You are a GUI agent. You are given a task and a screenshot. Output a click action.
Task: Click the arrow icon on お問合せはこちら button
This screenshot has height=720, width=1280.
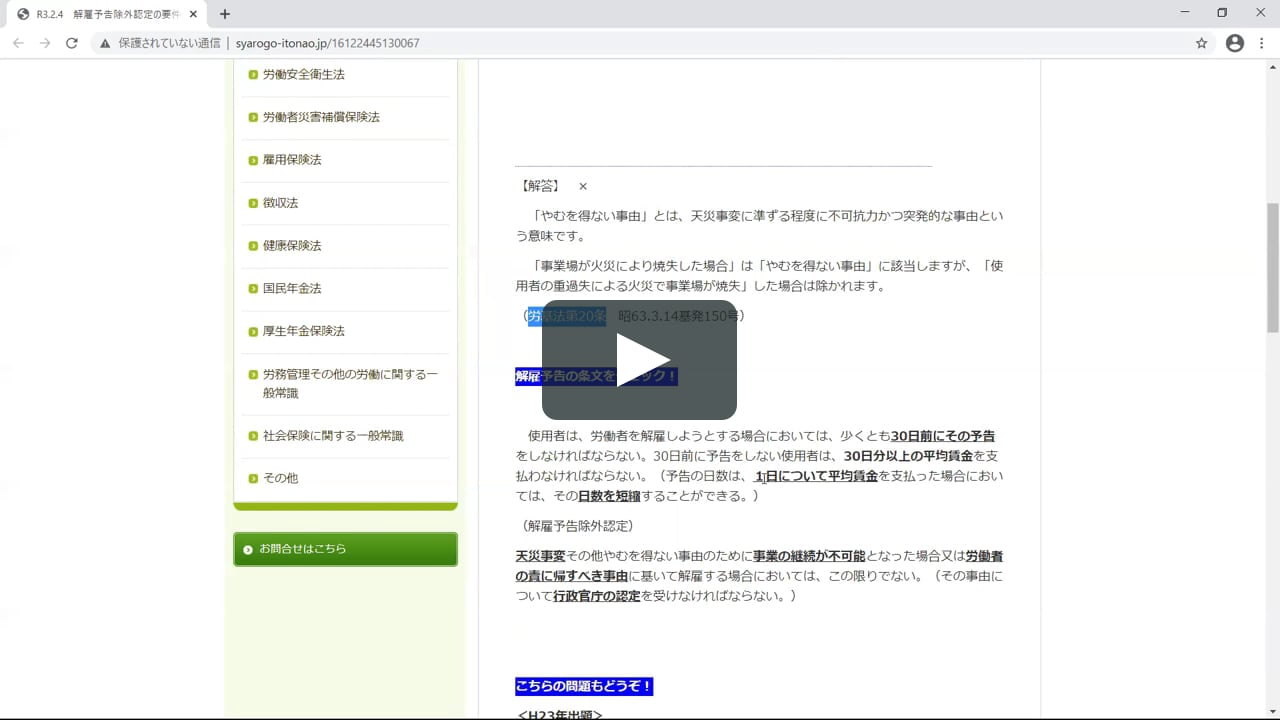coord(248,549)
